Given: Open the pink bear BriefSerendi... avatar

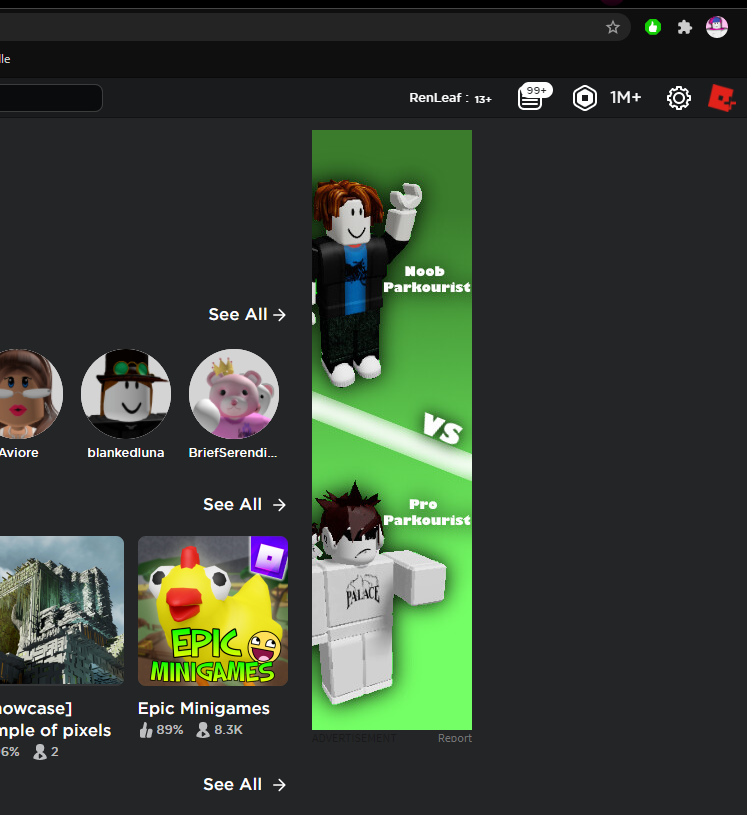Looking at the screenshot, I should [x=234, y=394].
